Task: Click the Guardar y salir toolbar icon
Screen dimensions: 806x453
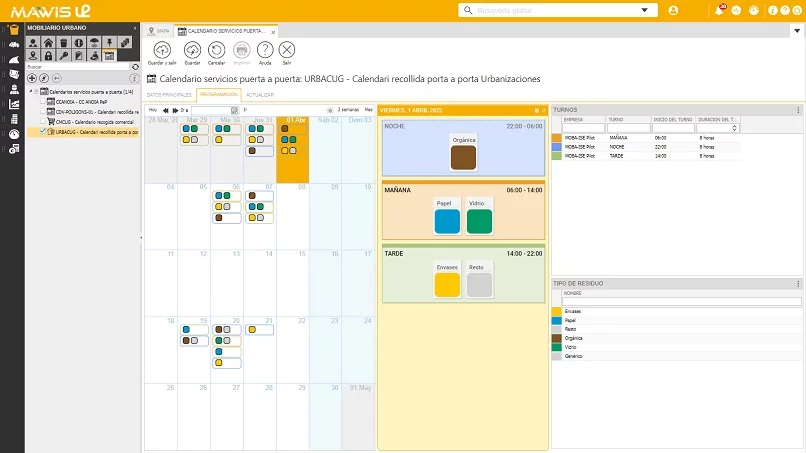Action: [x=161, y=50]
